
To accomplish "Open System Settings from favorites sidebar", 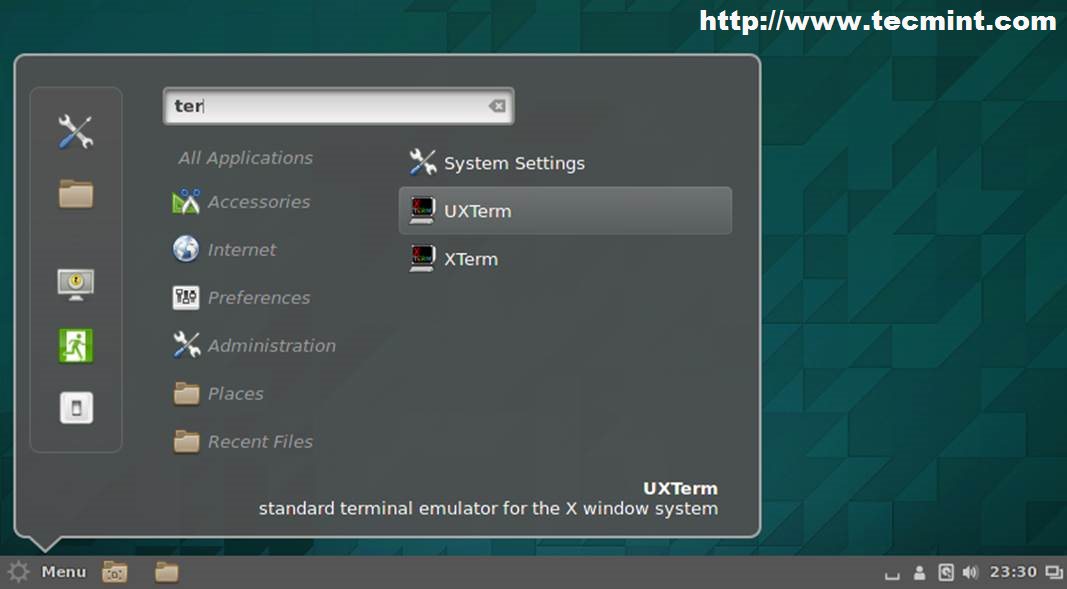I will pos(76,131).
